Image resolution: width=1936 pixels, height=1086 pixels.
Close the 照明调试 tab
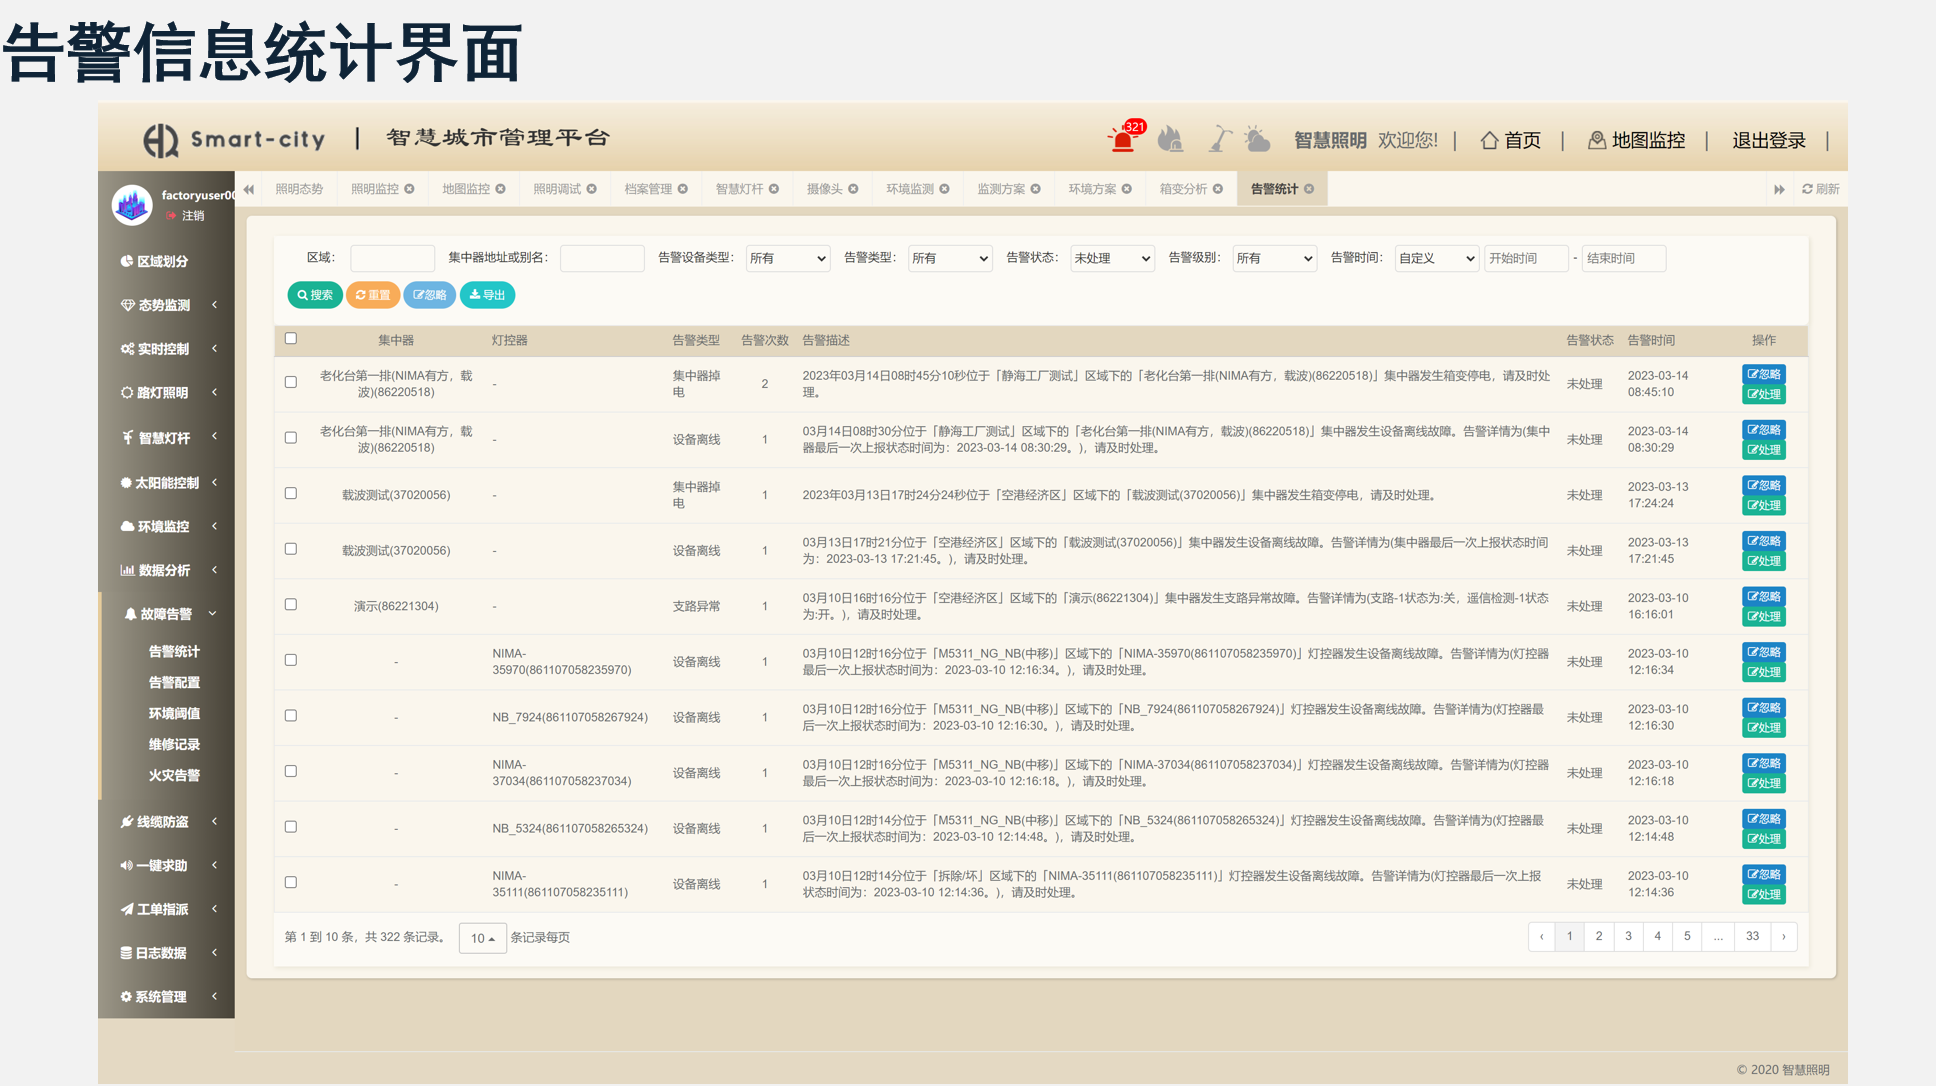pyautogui.click(x=591, y=189)
